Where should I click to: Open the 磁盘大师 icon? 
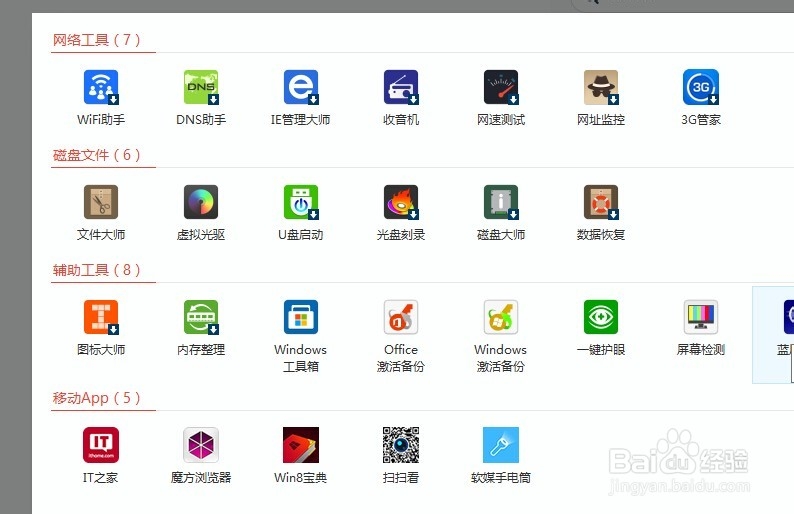click(x=501, y=202)
